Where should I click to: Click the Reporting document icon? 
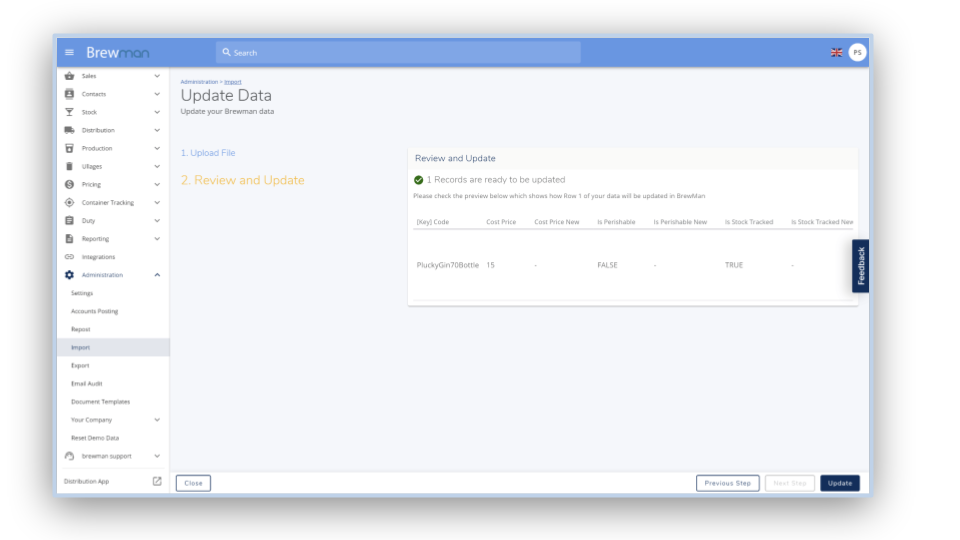pos(69,238)
